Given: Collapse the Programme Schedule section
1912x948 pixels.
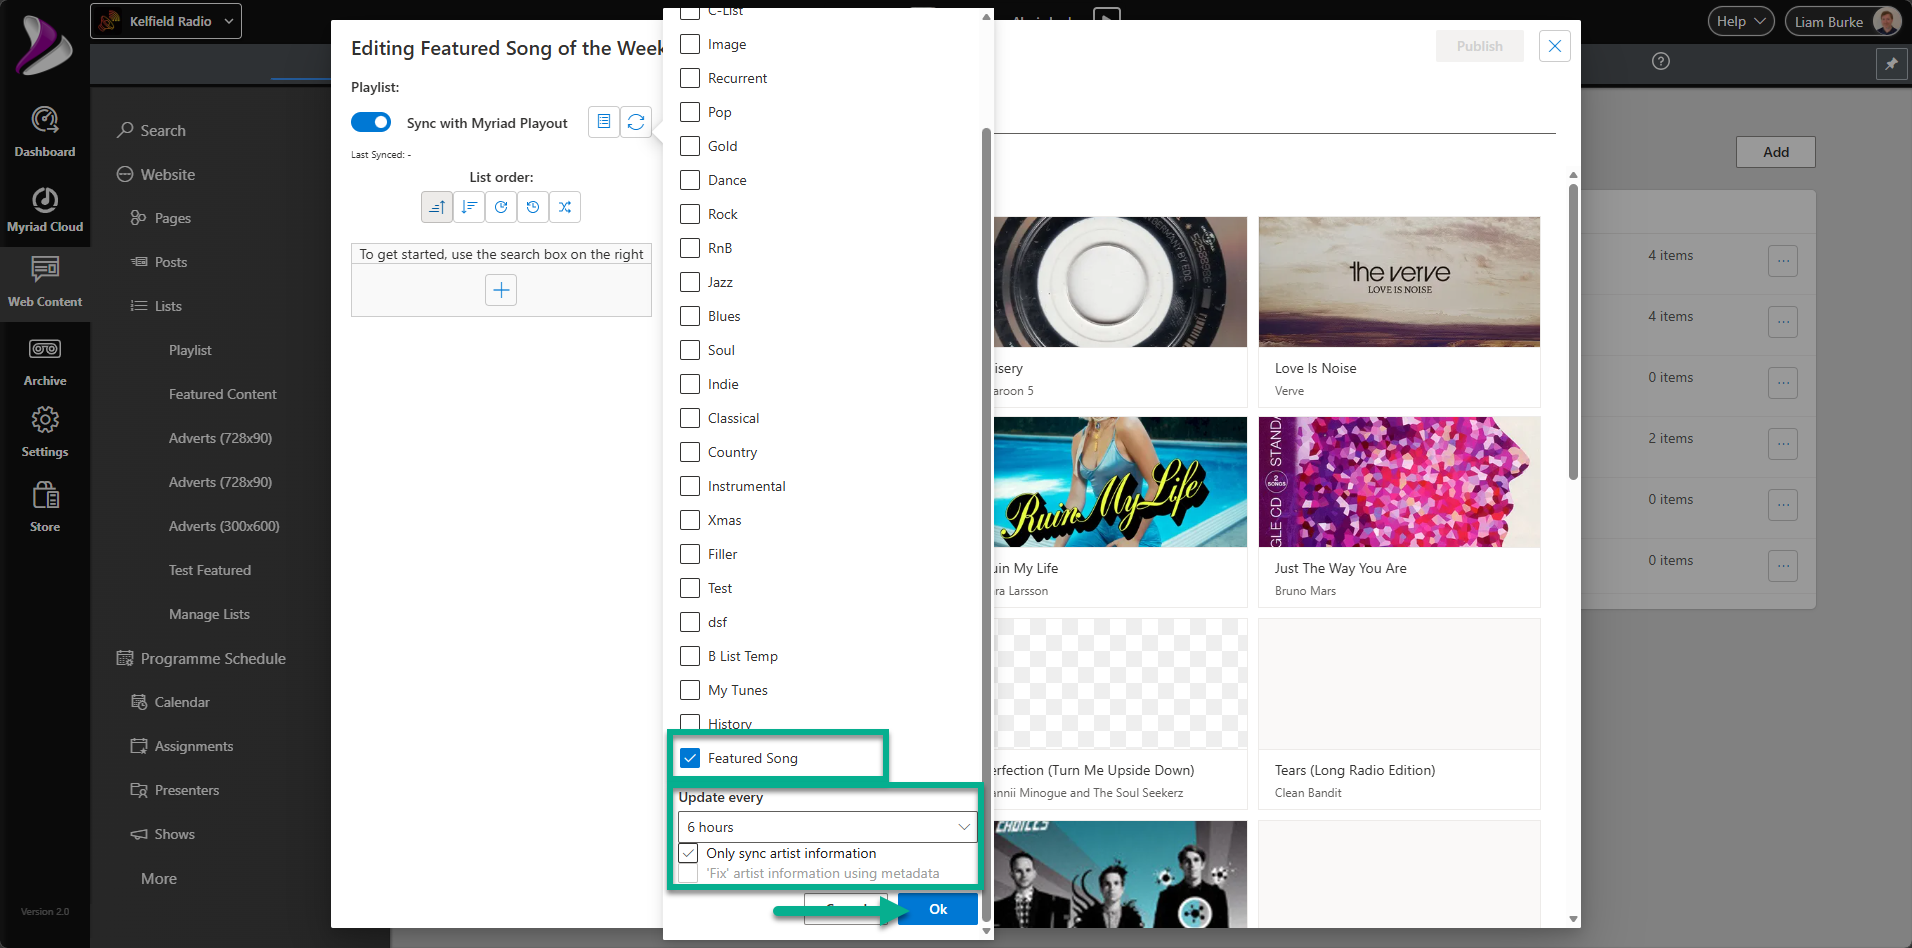Looking at the screenshot, I should point(201,658).
